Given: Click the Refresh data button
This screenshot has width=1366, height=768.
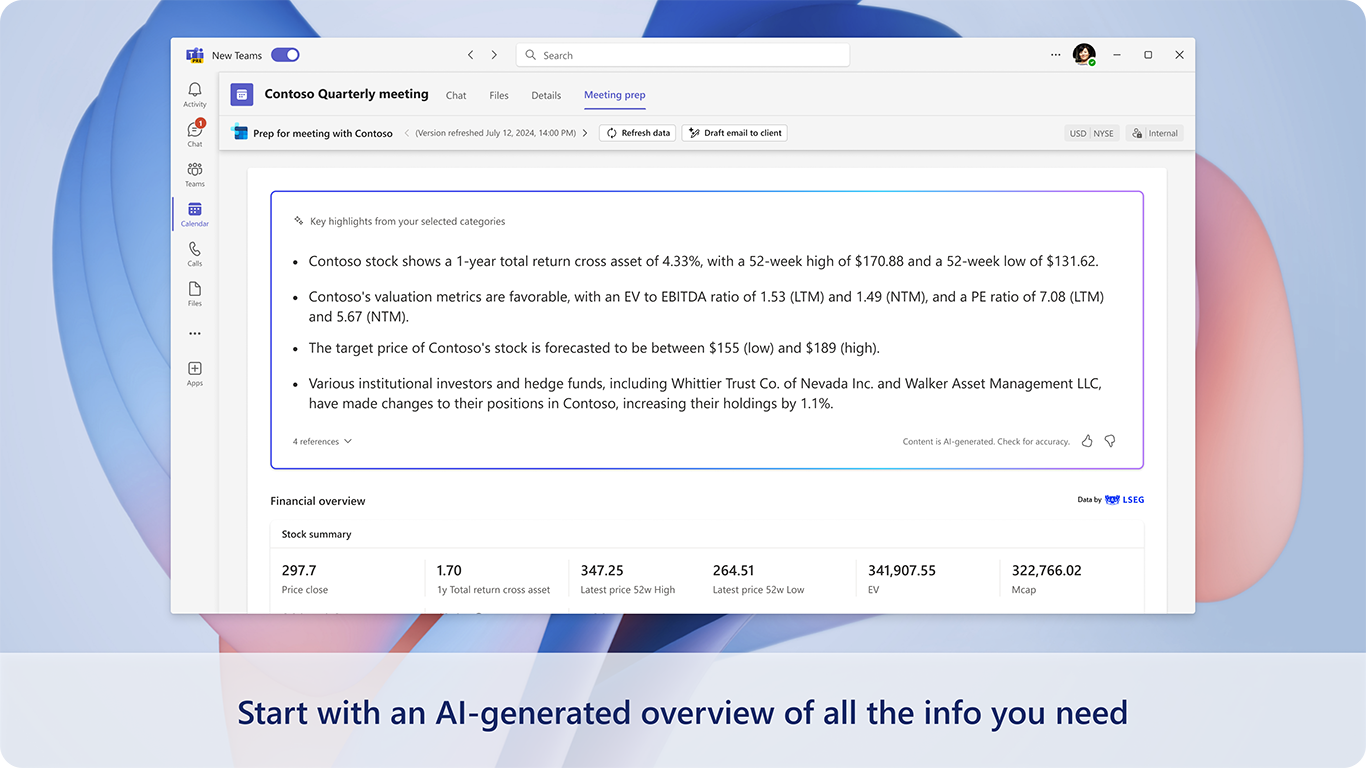Looking at the screenshot, I should pyautogui.click(x=638, y=133).
